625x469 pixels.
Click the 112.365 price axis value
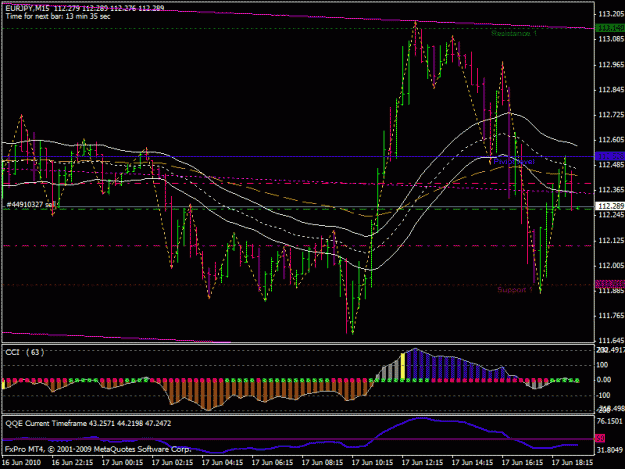point(611,190)
